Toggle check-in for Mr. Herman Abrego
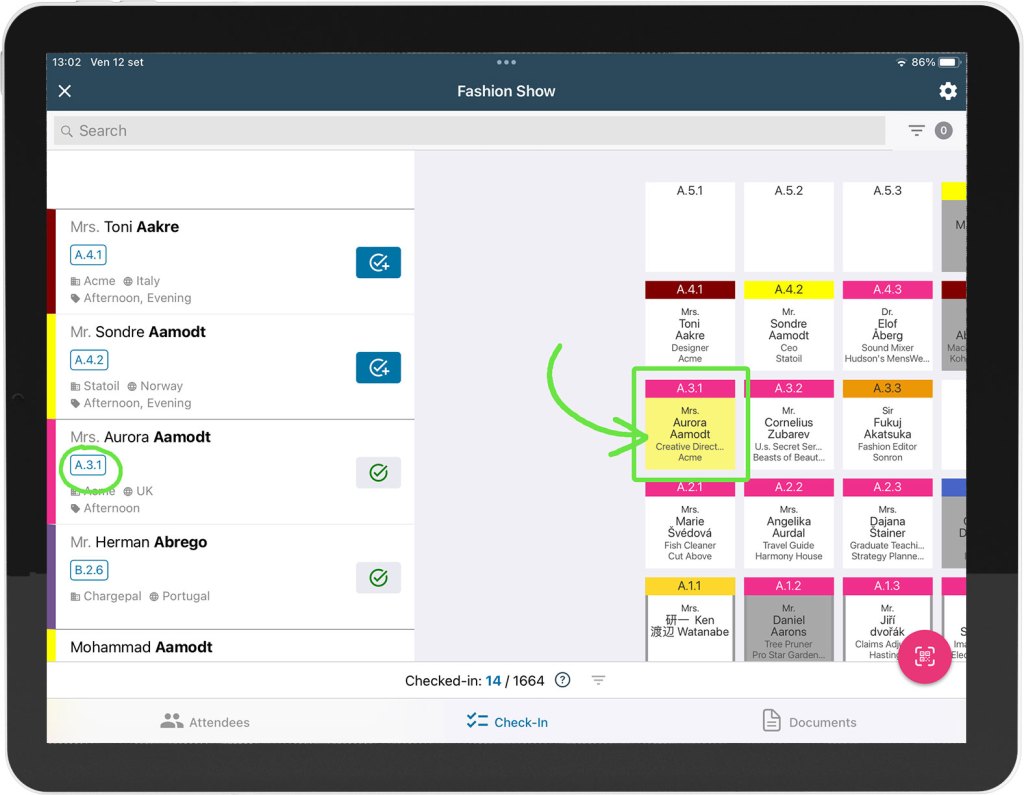Viewport: 1024px width, 795px height. [x=378, y=578]
